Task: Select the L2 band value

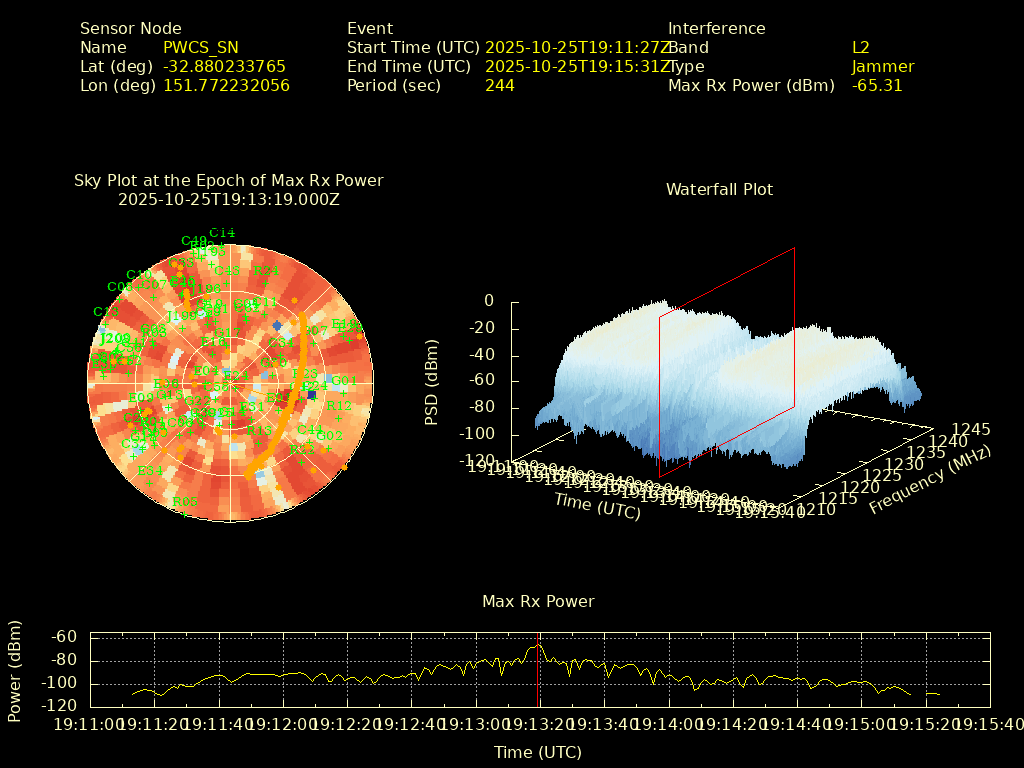Action: pos(861,48)
